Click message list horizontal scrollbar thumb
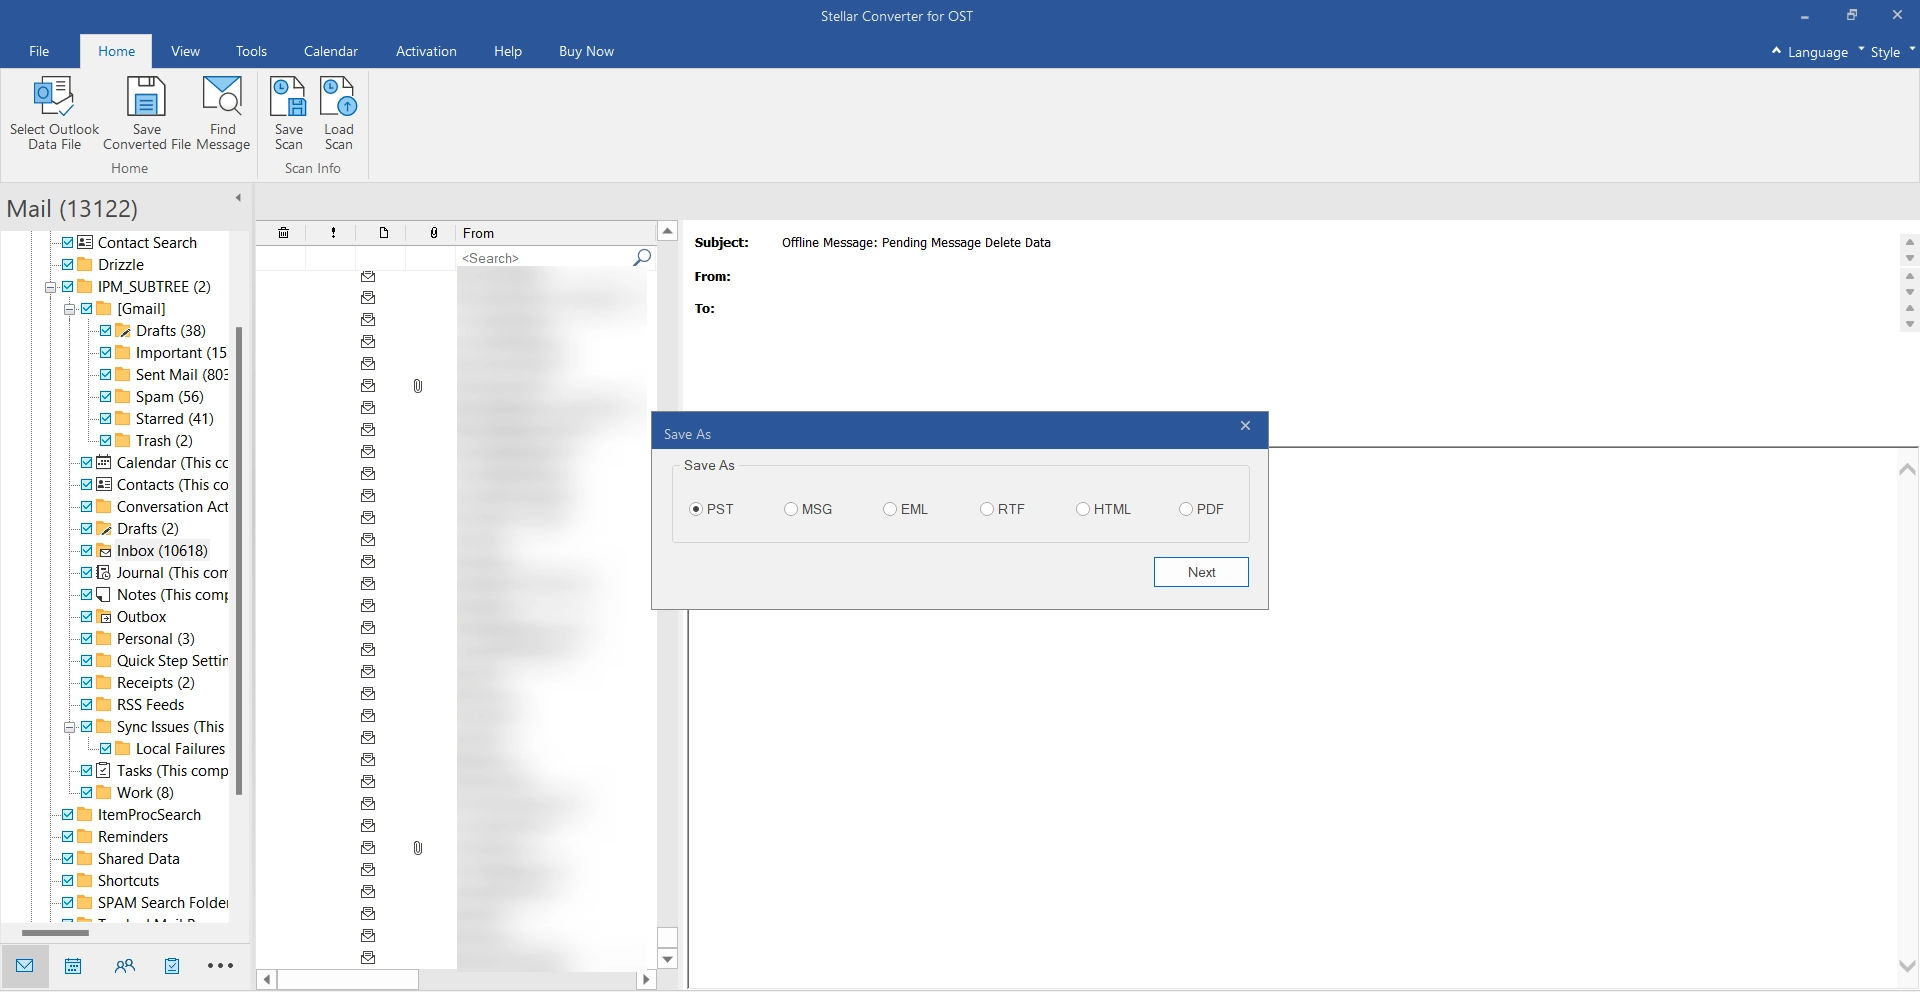This screenshot has height=992, width=1920. (347, 980)
